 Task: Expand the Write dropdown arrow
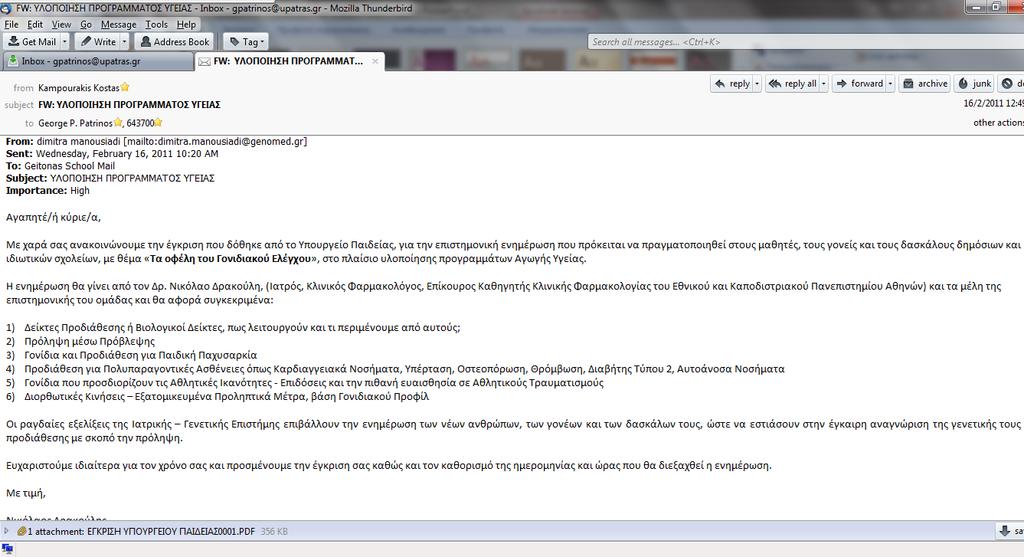coord(124,42)
